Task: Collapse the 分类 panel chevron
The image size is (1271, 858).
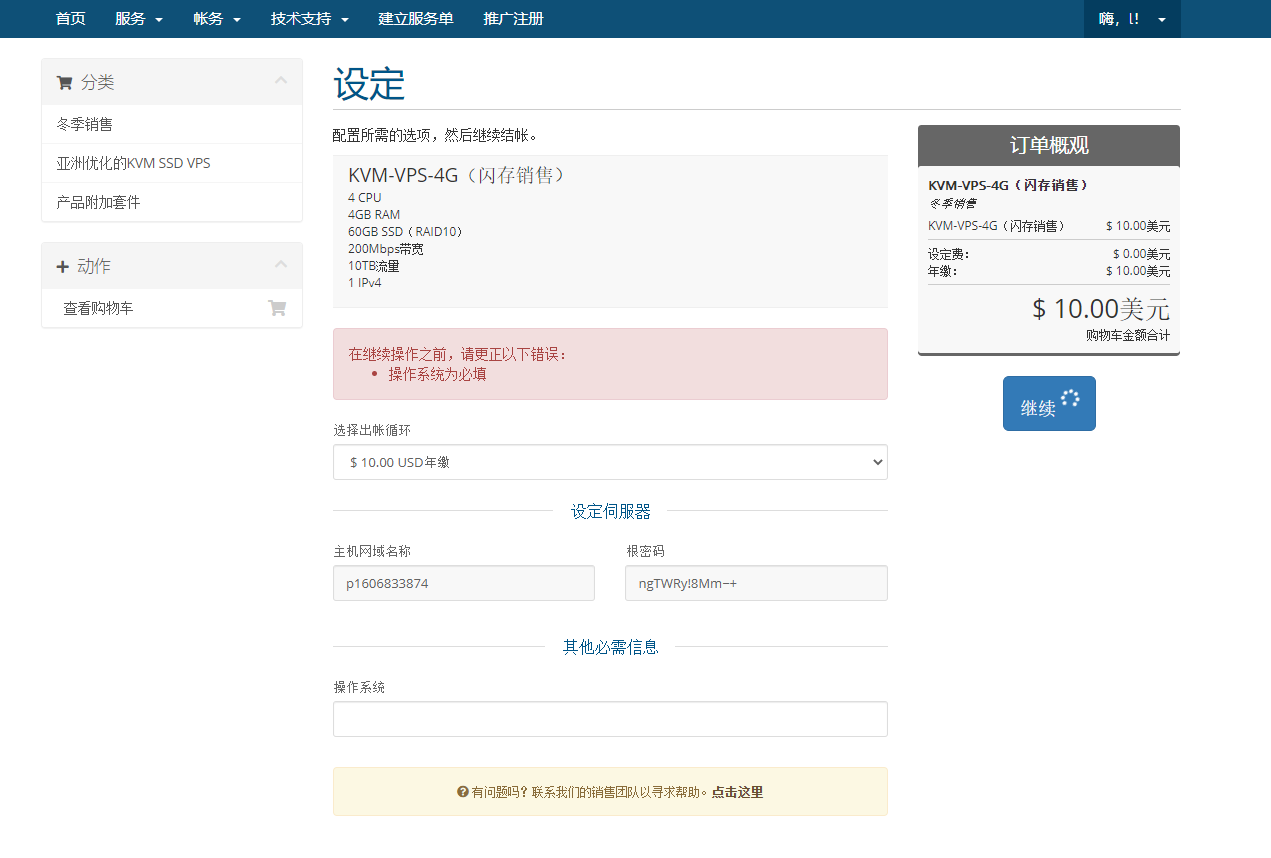Action: pos(281,81)
